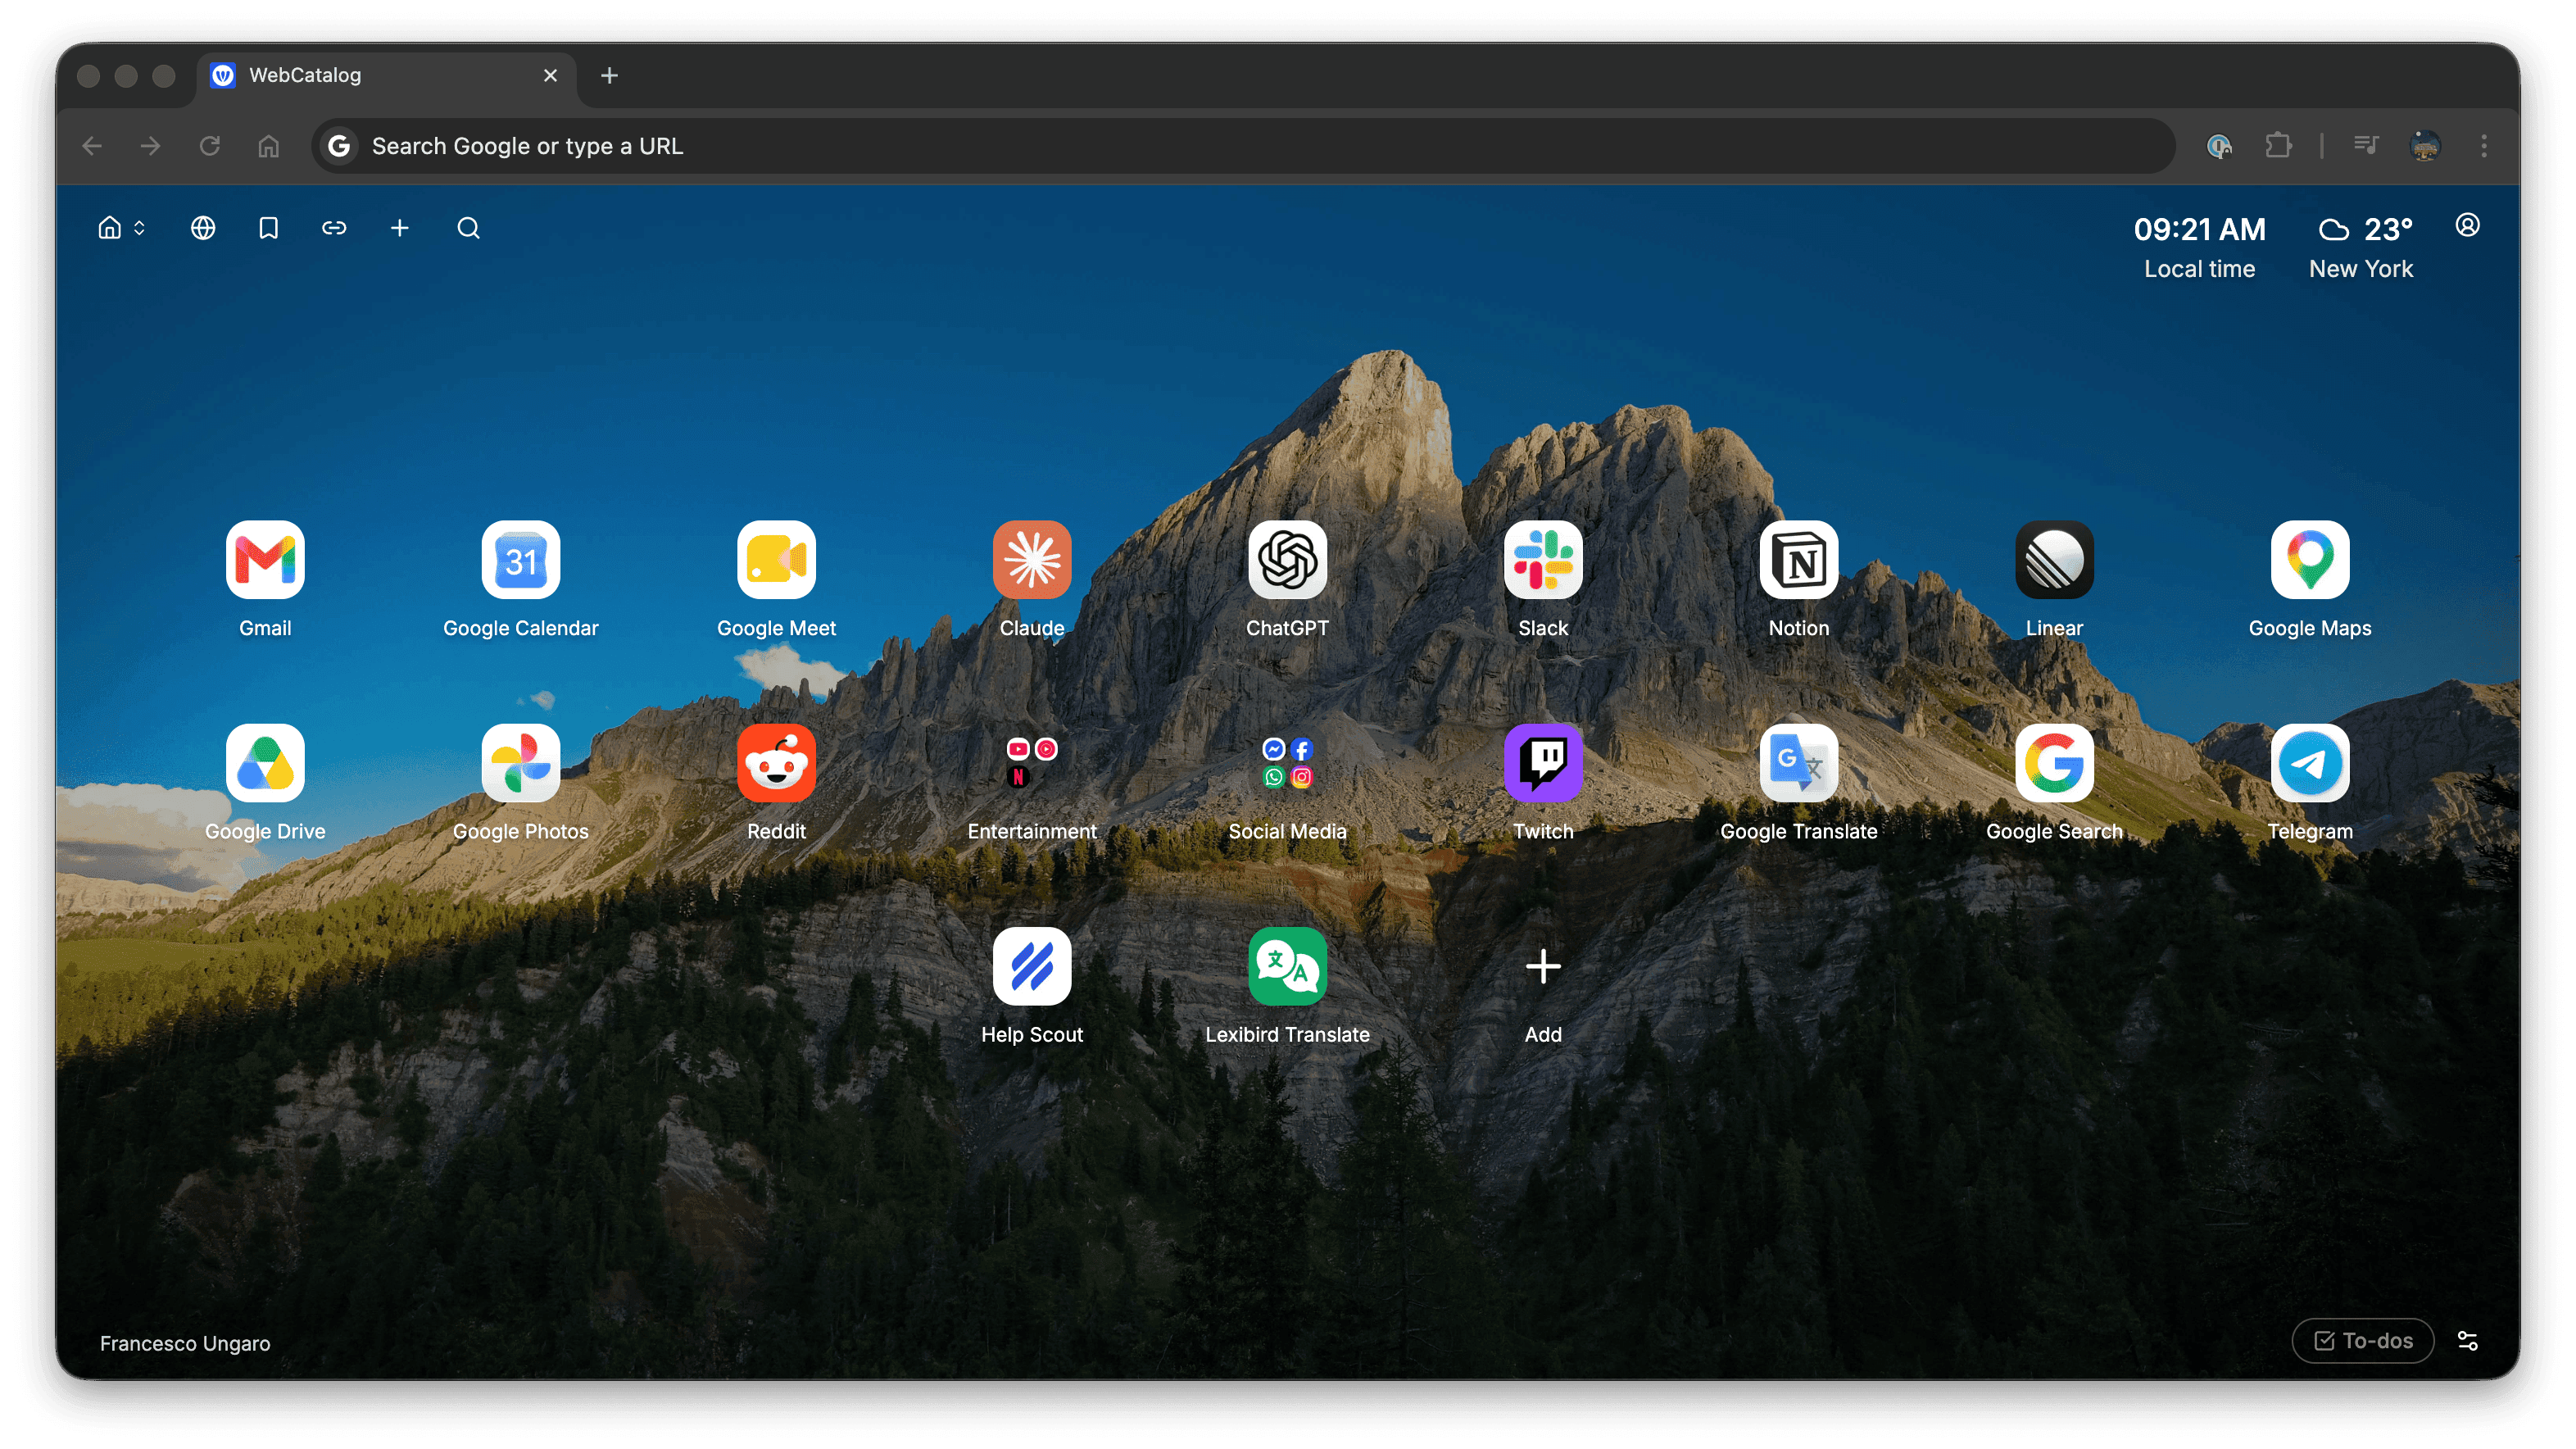Open the customize settings sliders icon
The width and height of the screenshot is (2576, 1449).
pos(2467,1340)
